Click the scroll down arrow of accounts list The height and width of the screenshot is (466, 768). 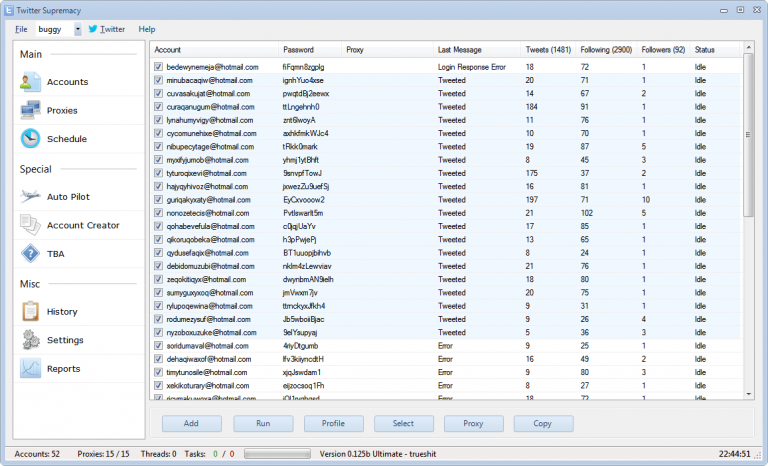pos(748,394)
